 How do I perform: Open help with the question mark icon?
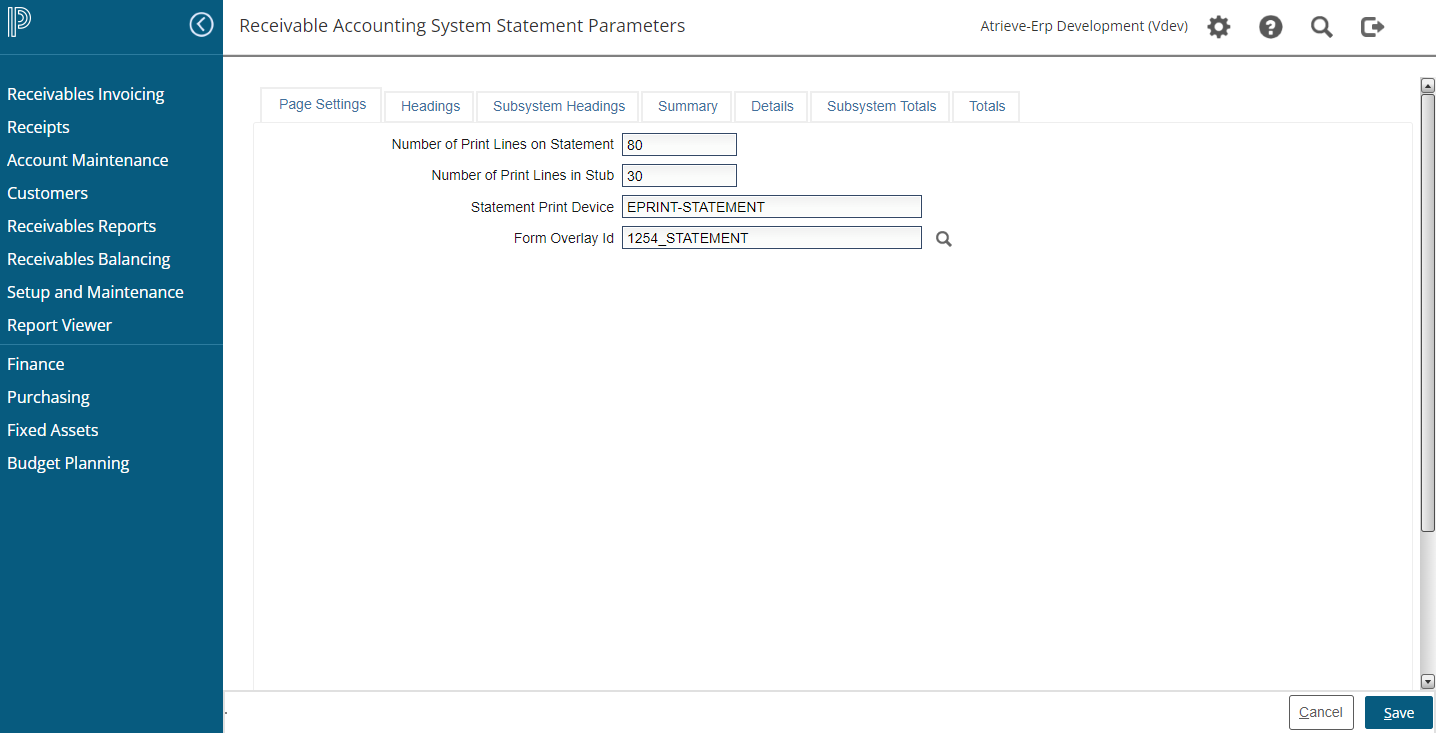1270,27
